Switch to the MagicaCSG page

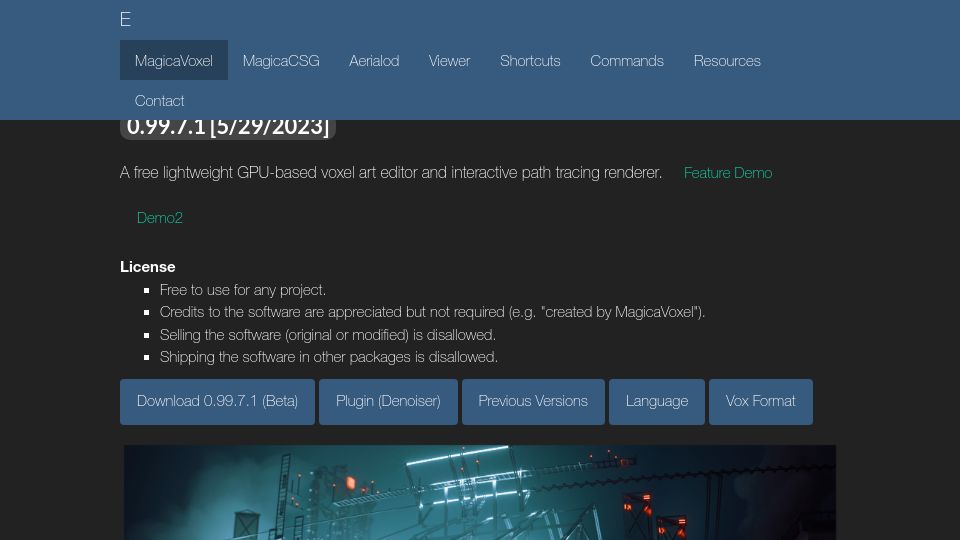click(281, 60)
